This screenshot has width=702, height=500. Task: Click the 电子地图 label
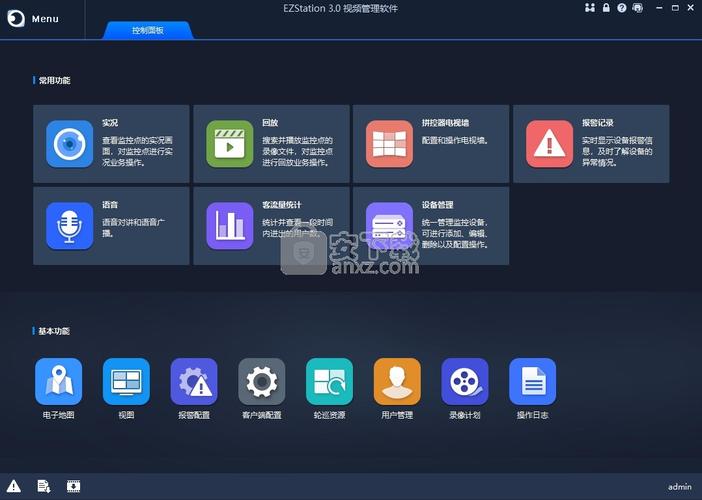(59, 415)
